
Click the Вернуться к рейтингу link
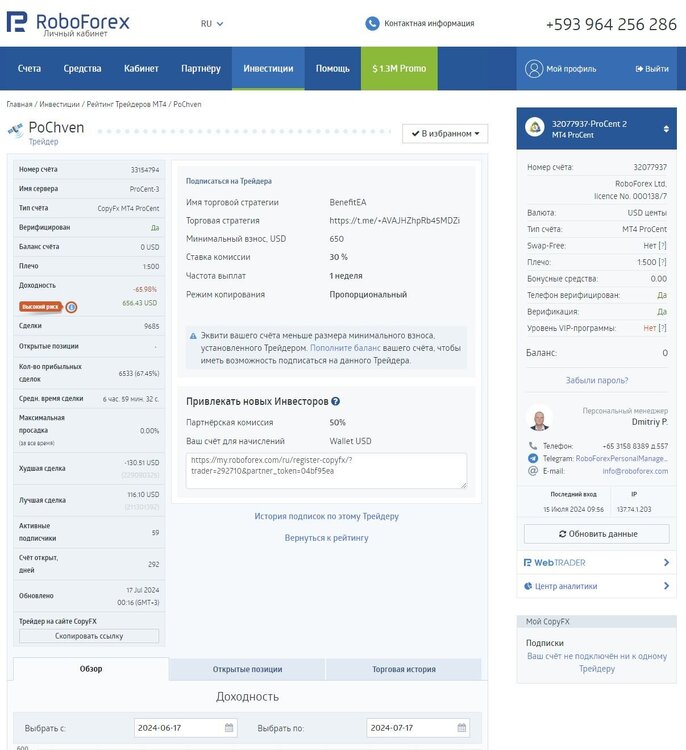click(326, 538)
